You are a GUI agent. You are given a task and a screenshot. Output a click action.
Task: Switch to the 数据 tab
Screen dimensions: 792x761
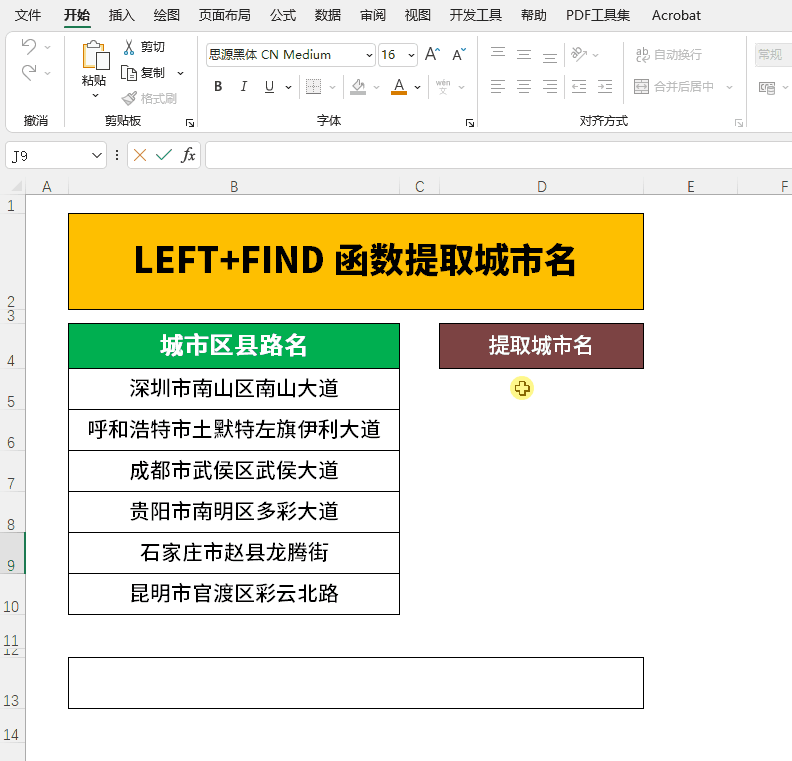pos(328,15)
